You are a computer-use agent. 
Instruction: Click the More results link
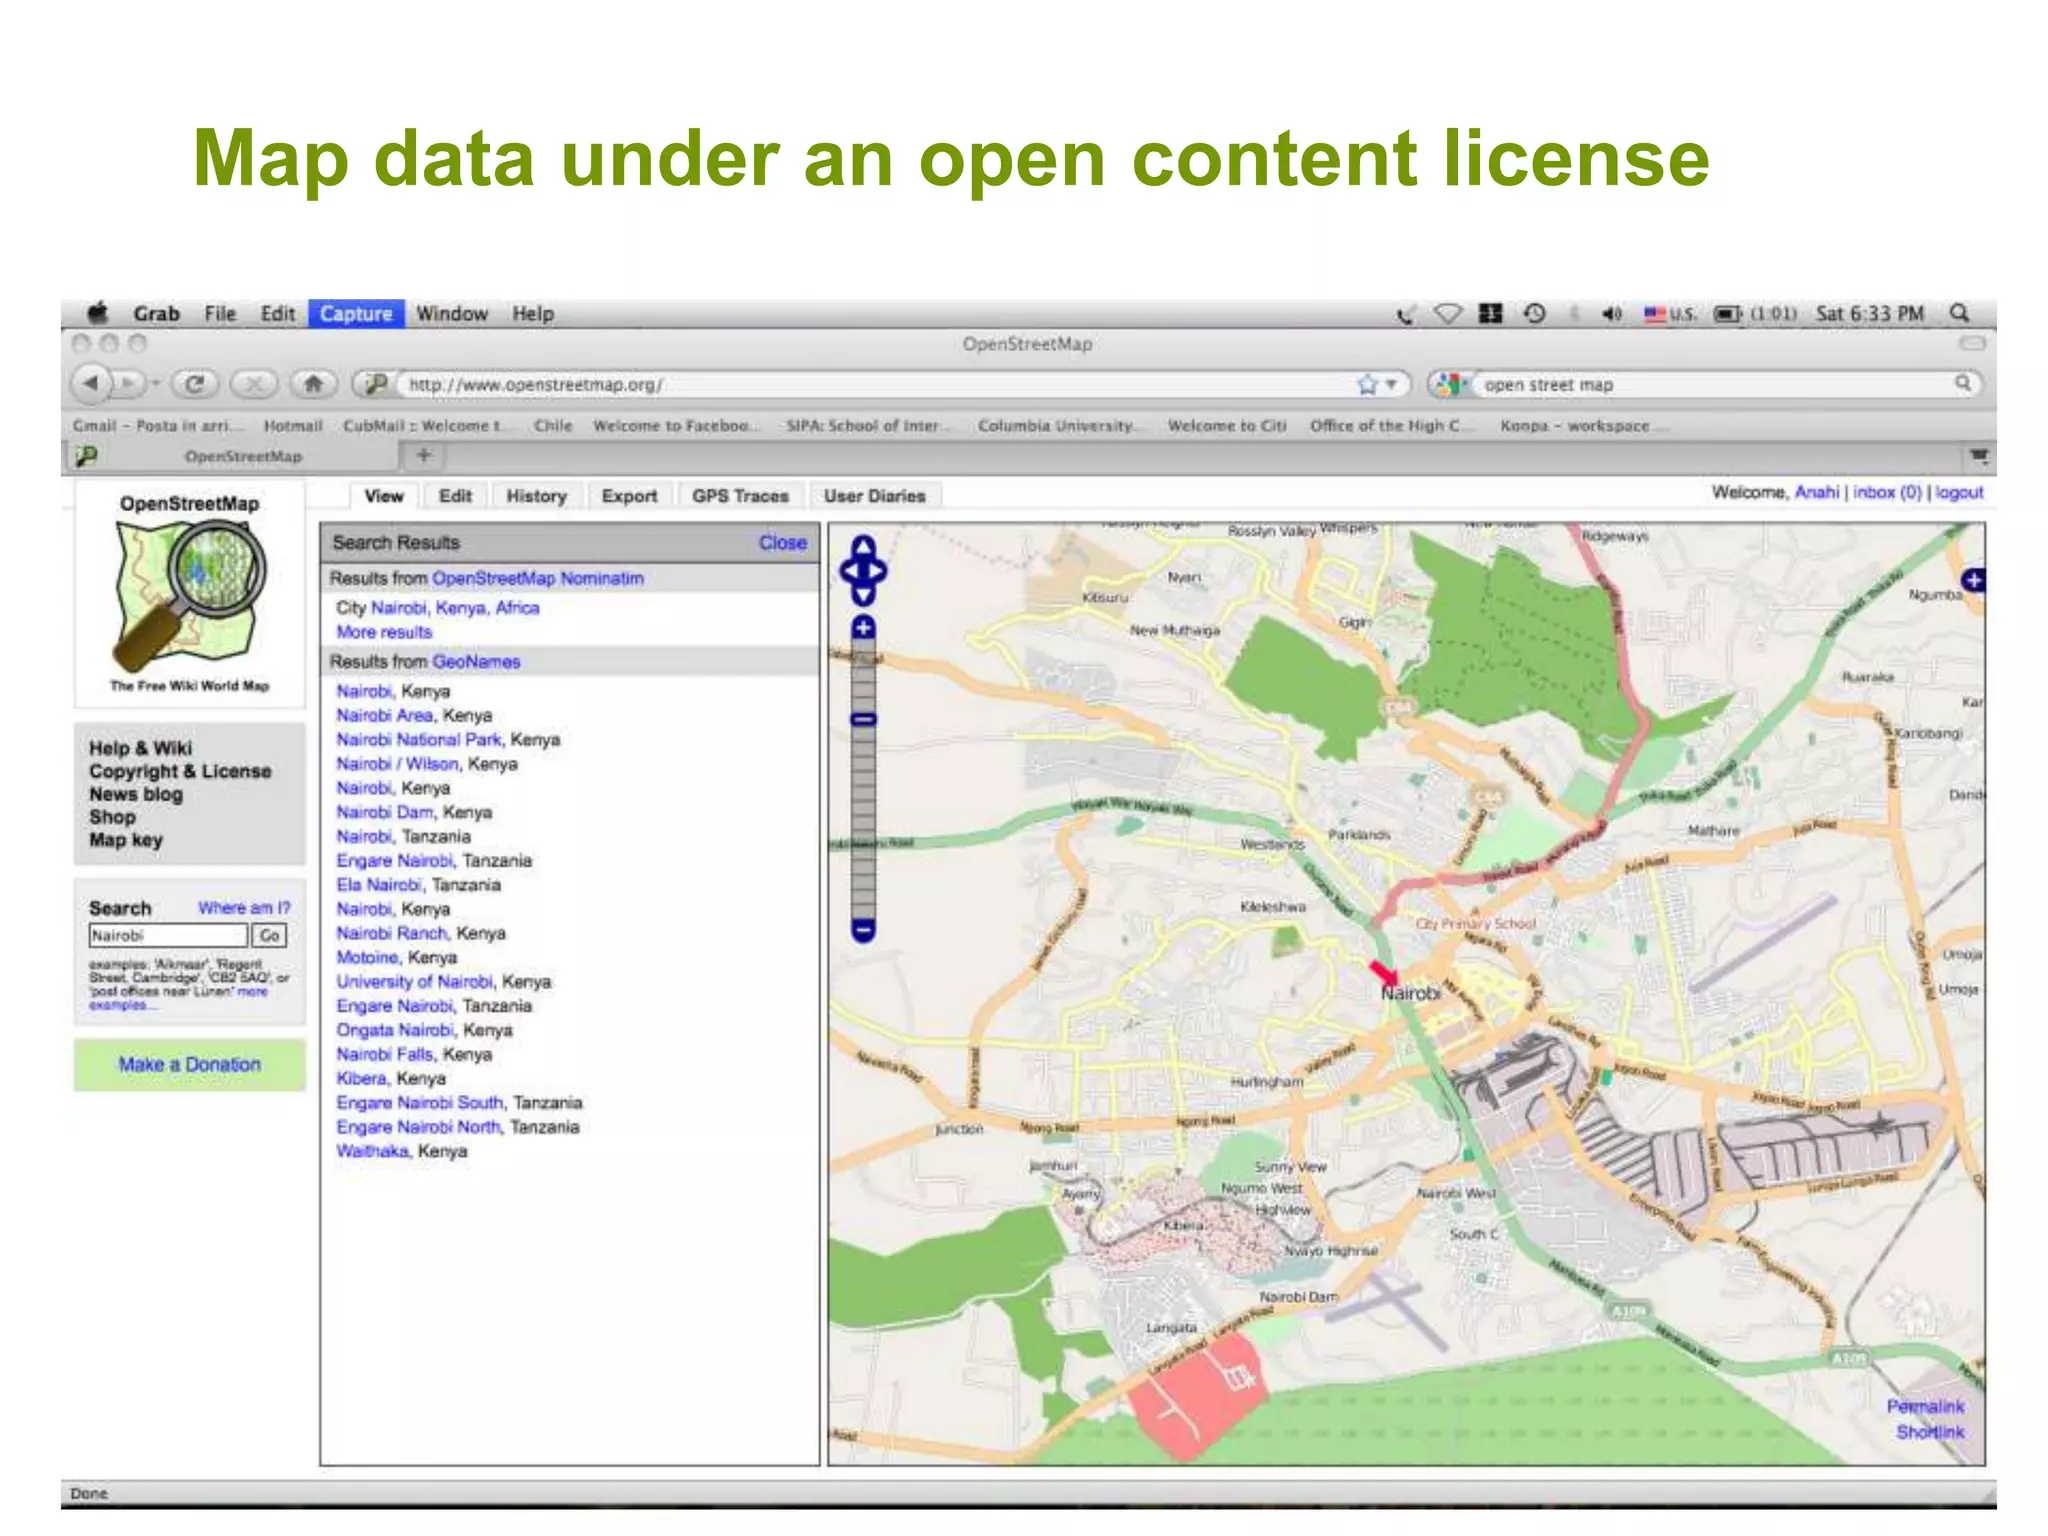click(x=384, y=632)
